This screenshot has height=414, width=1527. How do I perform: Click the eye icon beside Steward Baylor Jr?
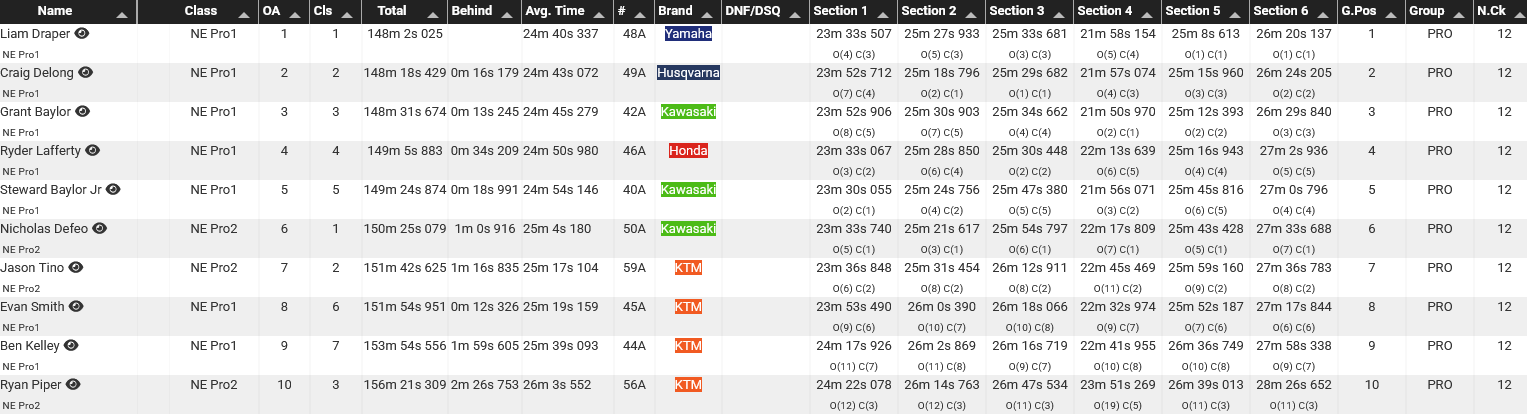coord(113,189)
